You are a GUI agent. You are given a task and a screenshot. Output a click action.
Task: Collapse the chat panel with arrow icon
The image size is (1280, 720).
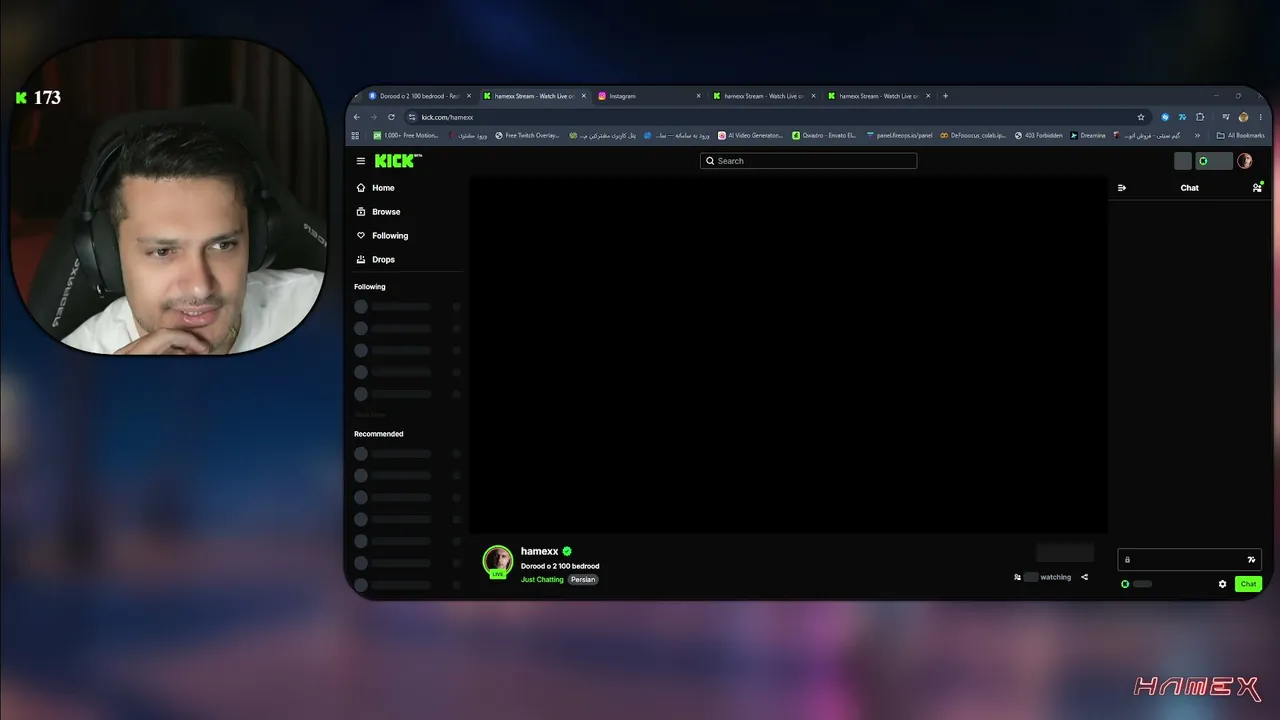1122,188
